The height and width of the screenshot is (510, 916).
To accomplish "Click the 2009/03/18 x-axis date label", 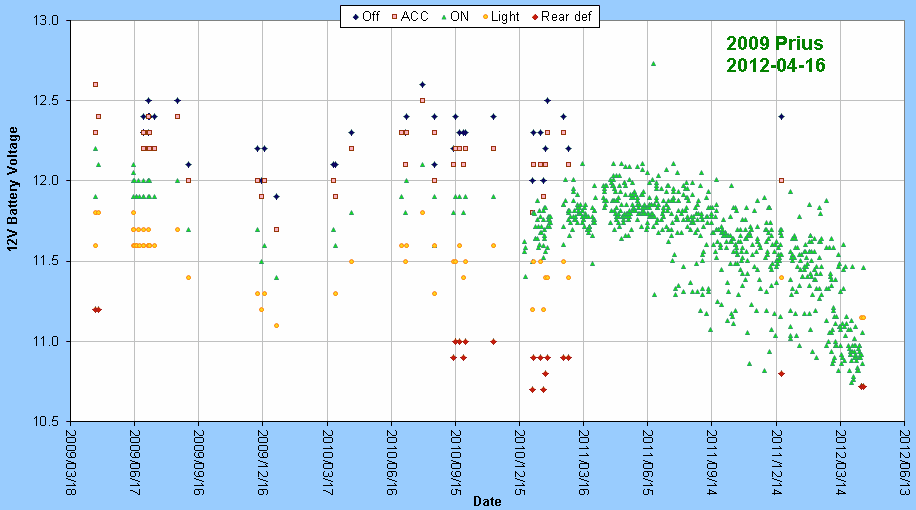I will (x=71, y=463).
